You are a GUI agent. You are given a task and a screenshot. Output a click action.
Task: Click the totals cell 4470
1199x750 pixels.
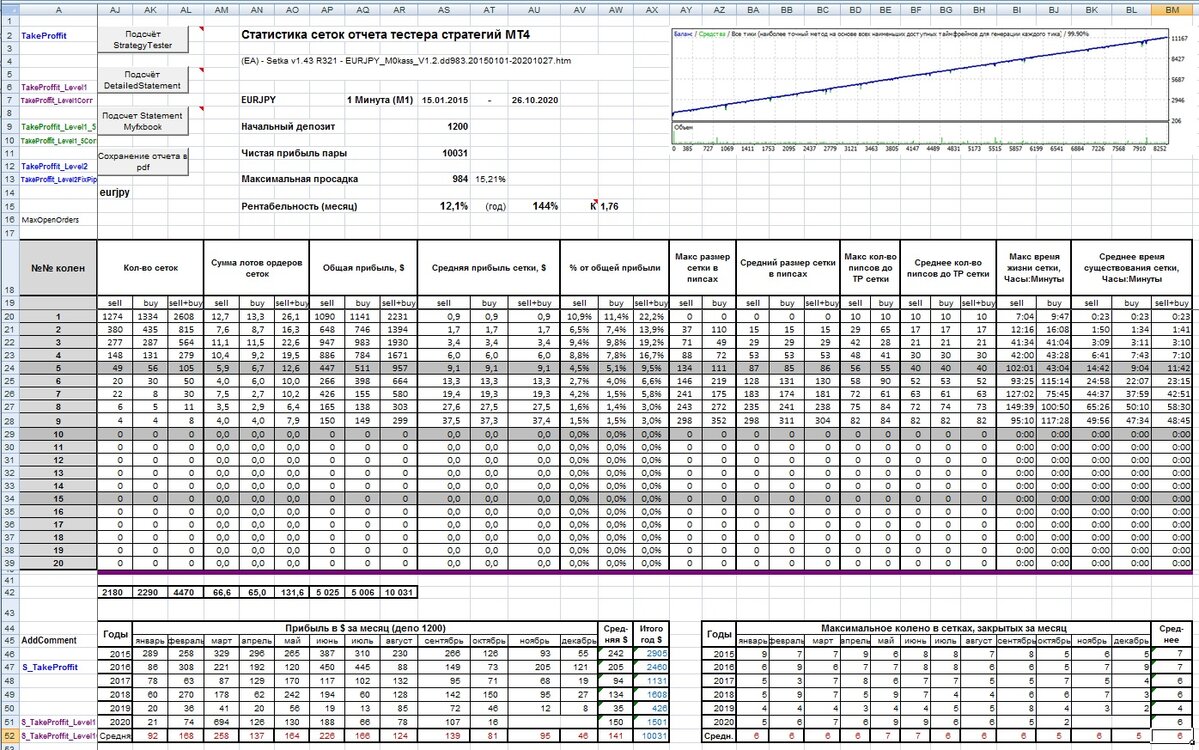[186, 593]
